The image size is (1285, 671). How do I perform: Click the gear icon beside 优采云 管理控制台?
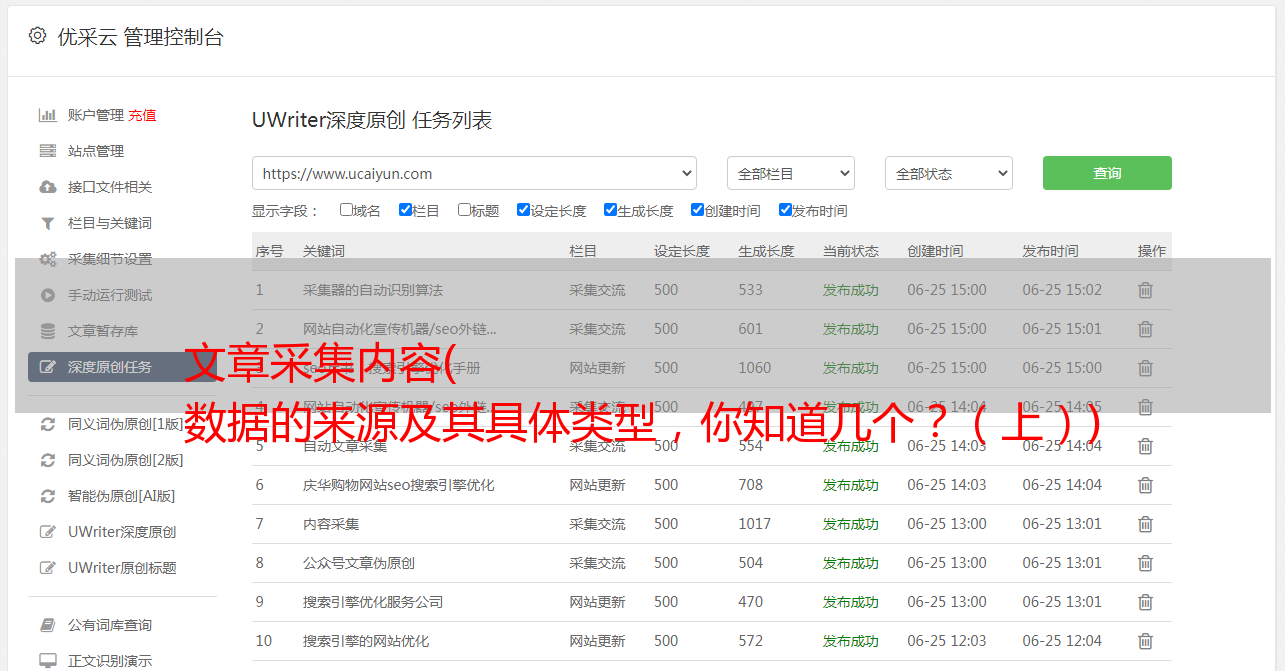(37, 36)
